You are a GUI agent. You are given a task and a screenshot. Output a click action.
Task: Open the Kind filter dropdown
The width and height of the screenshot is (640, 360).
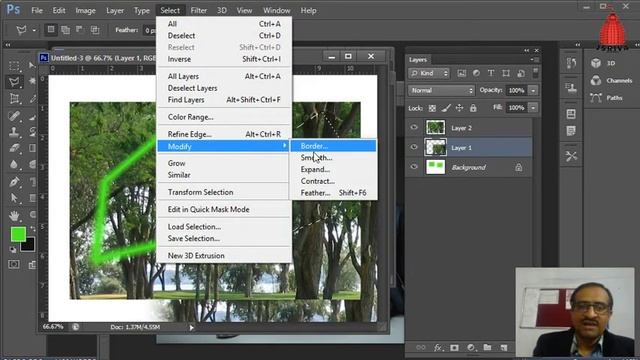[429, 73]
